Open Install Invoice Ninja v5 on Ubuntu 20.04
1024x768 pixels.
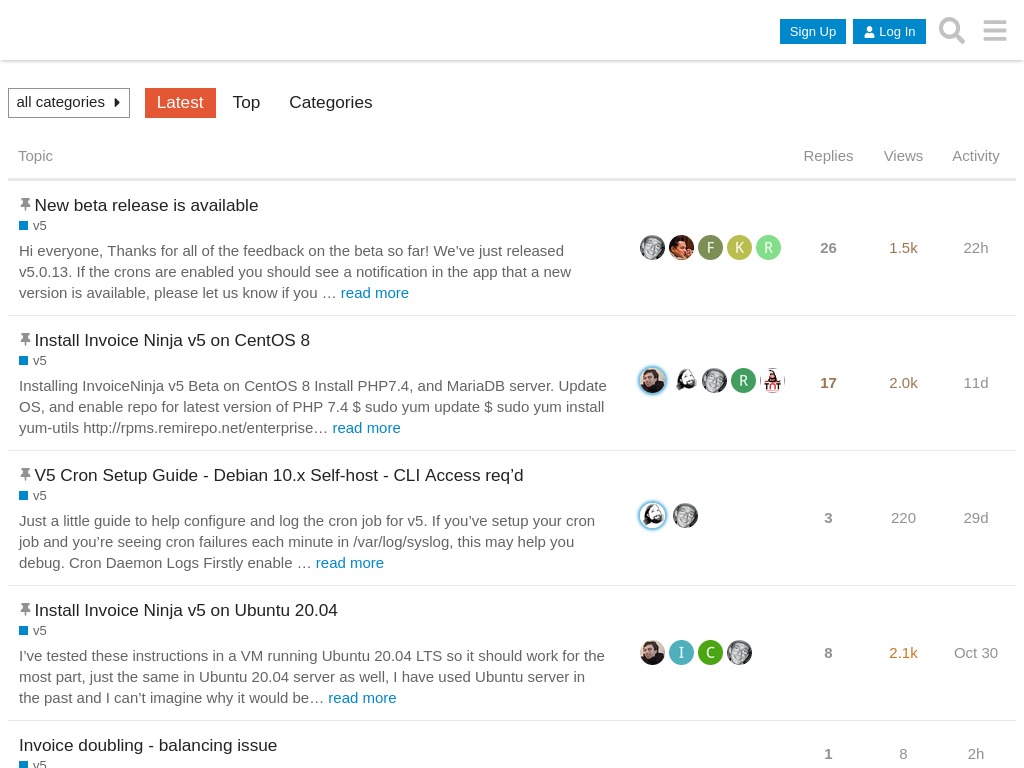(186, 610)
